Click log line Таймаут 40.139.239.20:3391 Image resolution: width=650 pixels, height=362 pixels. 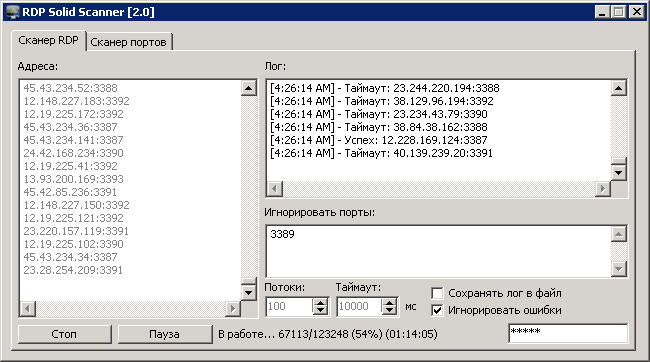pos(381,153)
